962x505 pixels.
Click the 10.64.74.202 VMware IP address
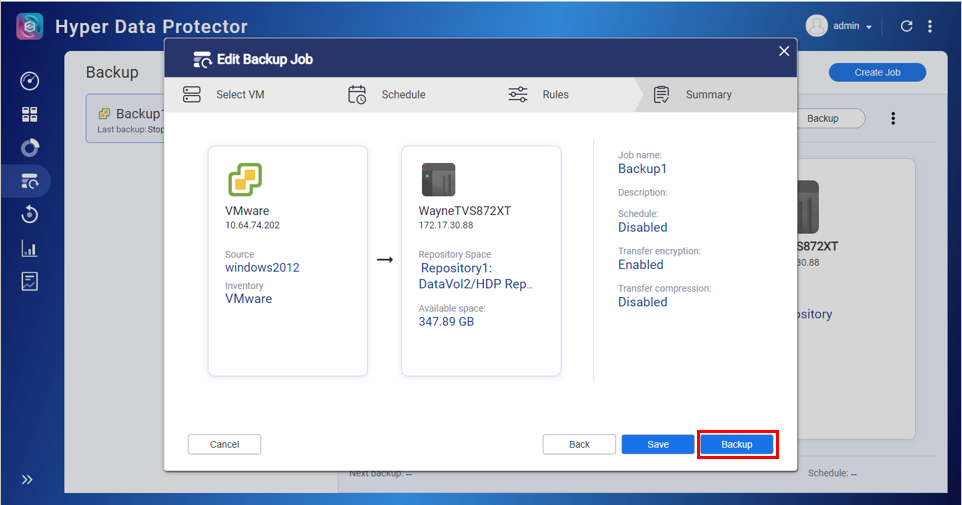252,225
